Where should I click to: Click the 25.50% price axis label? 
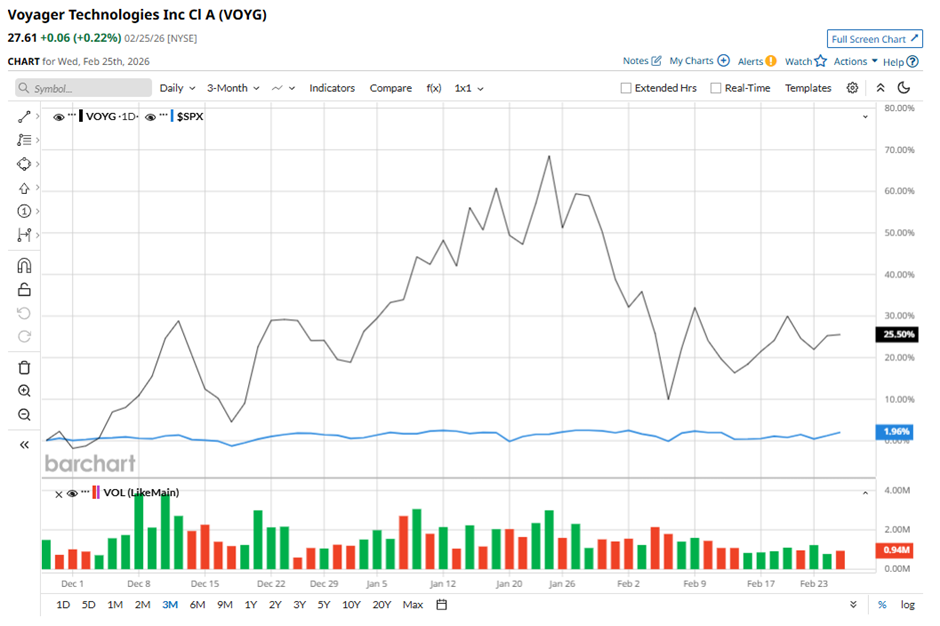point(897,334)
